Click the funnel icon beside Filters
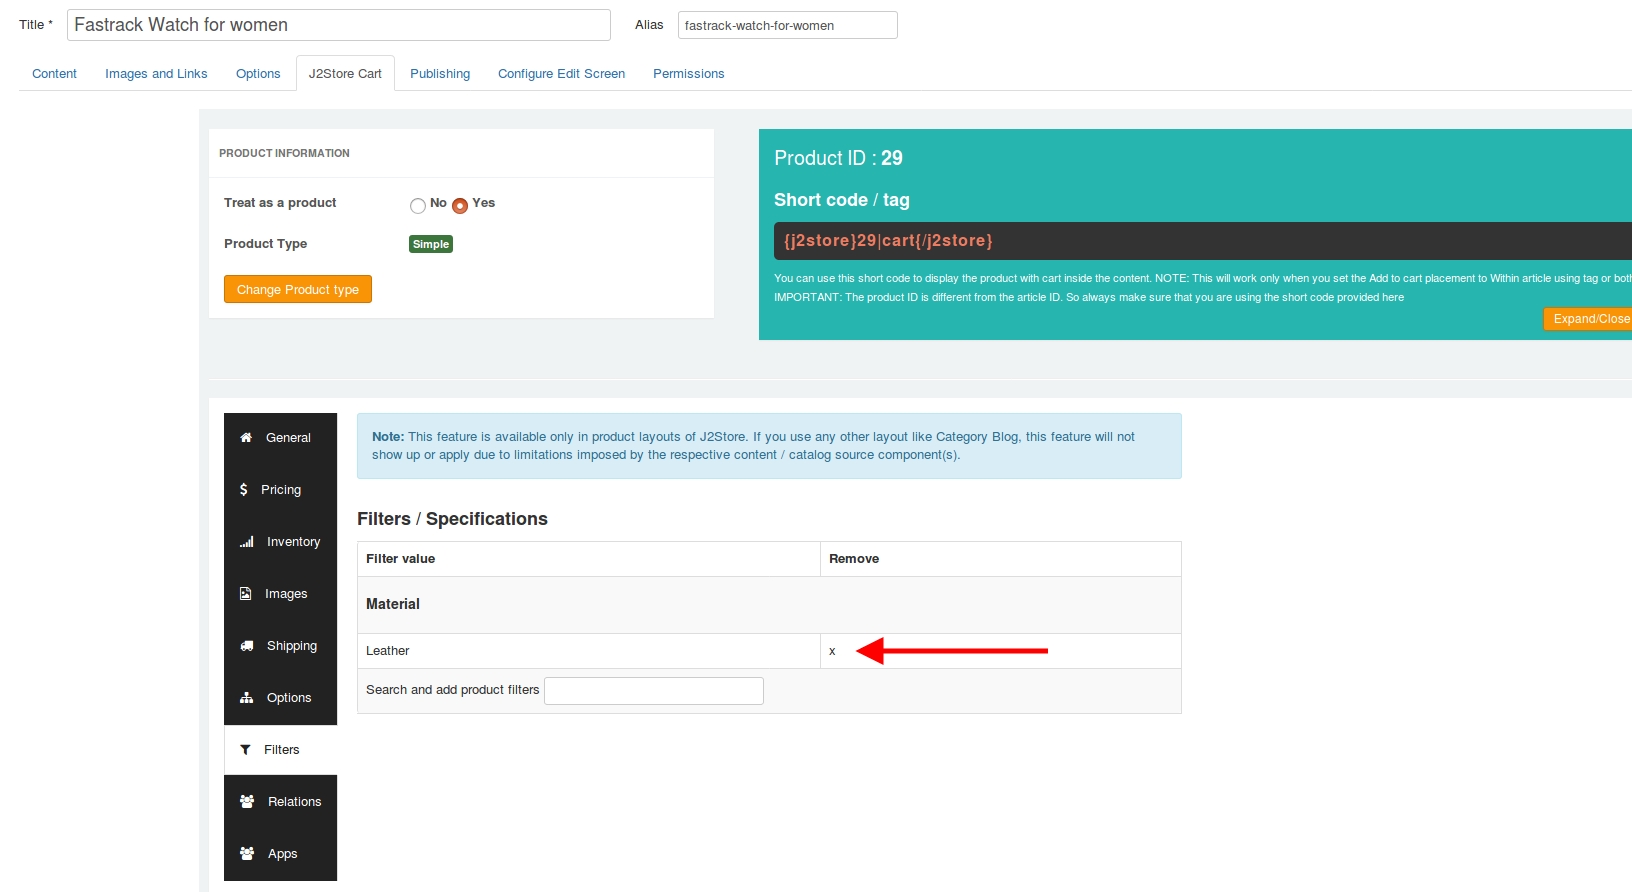This screenshot has width=1632, height=892. (x=245, y=750)
